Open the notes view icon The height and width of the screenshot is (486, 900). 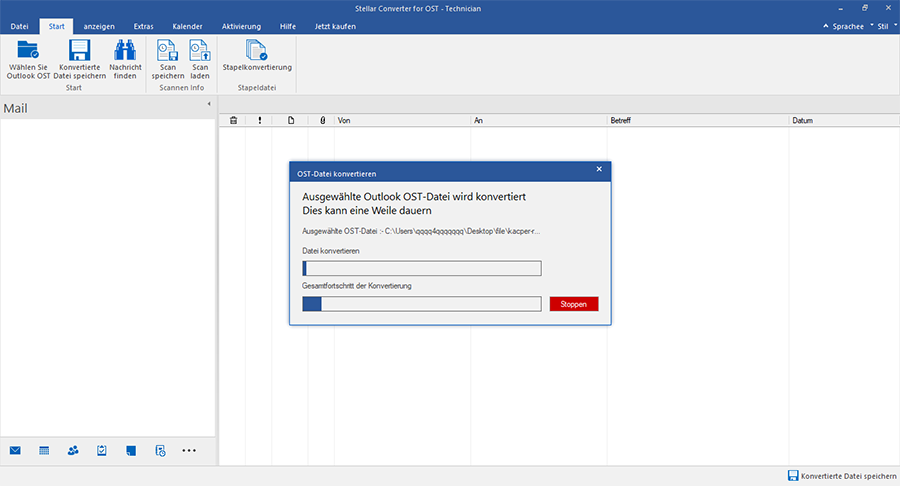point(131,451)
